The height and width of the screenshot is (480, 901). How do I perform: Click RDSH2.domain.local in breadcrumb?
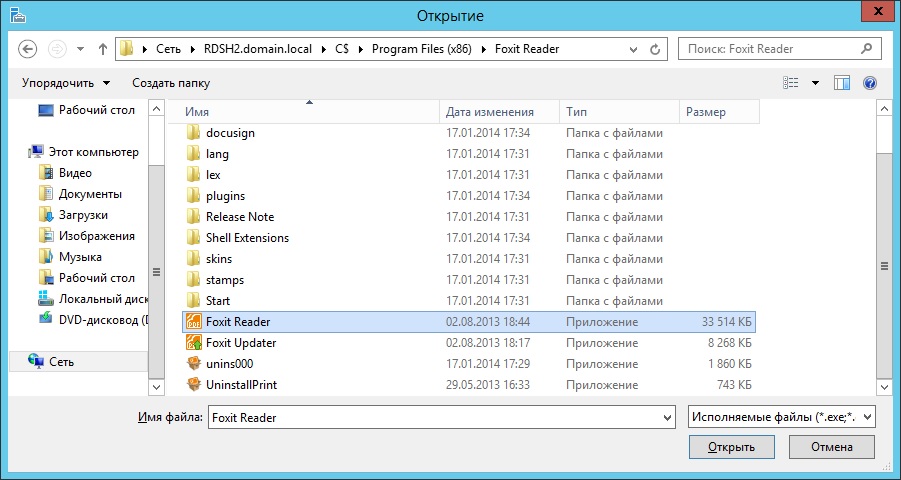point(258,49)
